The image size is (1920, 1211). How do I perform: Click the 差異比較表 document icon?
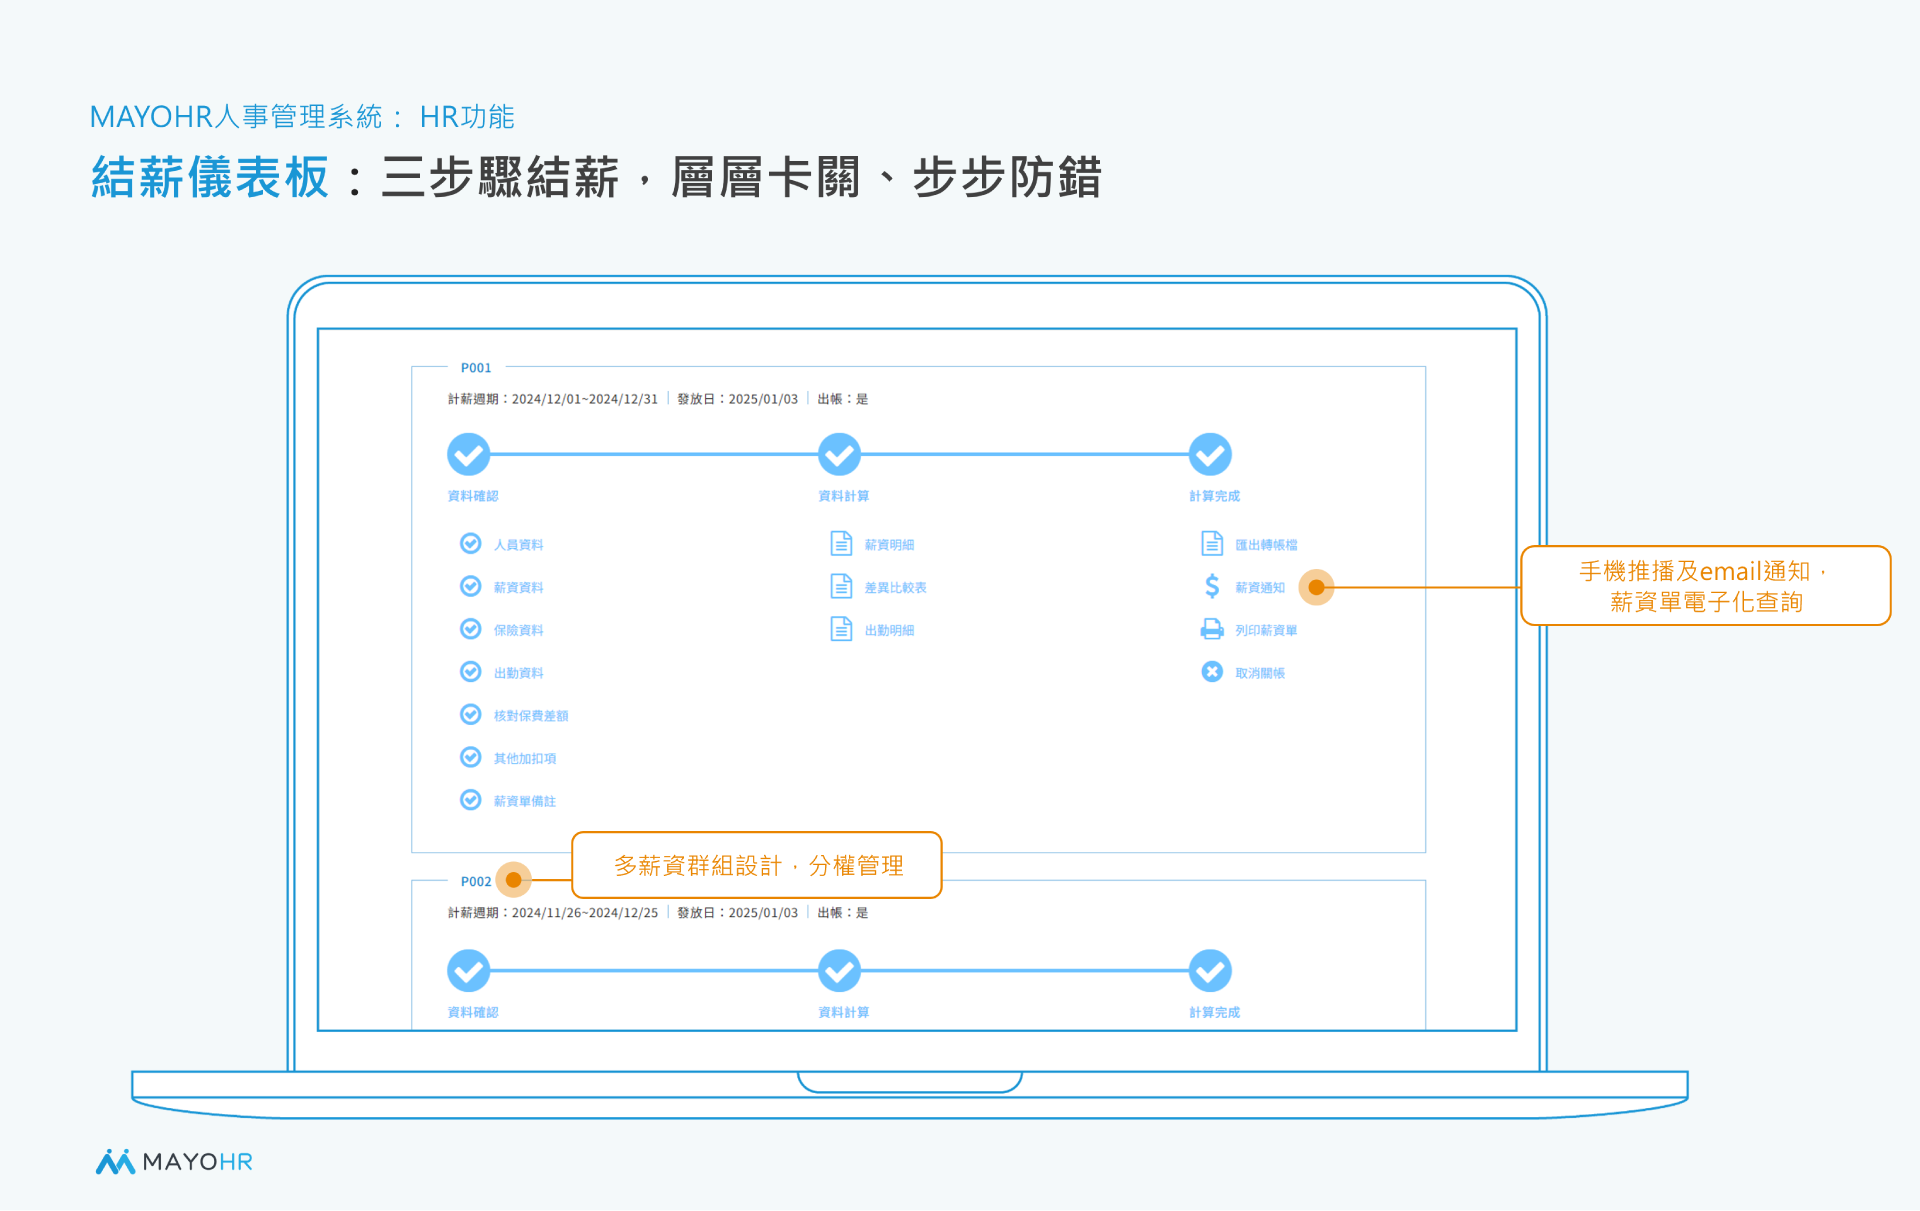[841, 586]
